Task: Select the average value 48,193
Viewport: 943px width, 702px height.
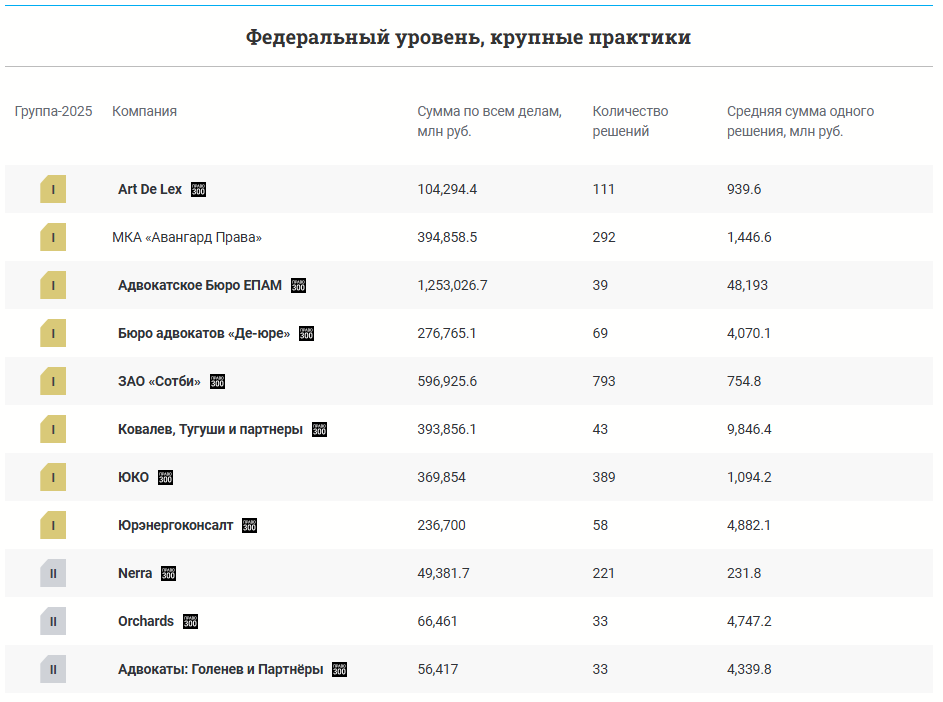Action: [x=748, y=286]
